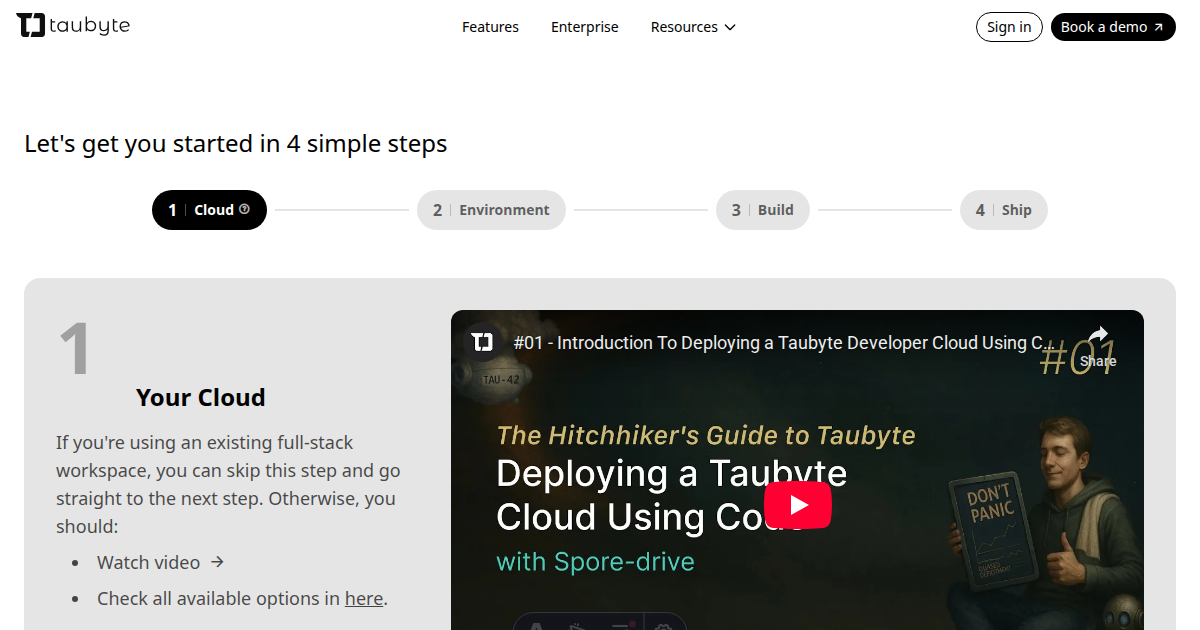The image size is (1200, 630).
Task: Select the step 4 Ship tab
Action: (x=1004, y=210)
